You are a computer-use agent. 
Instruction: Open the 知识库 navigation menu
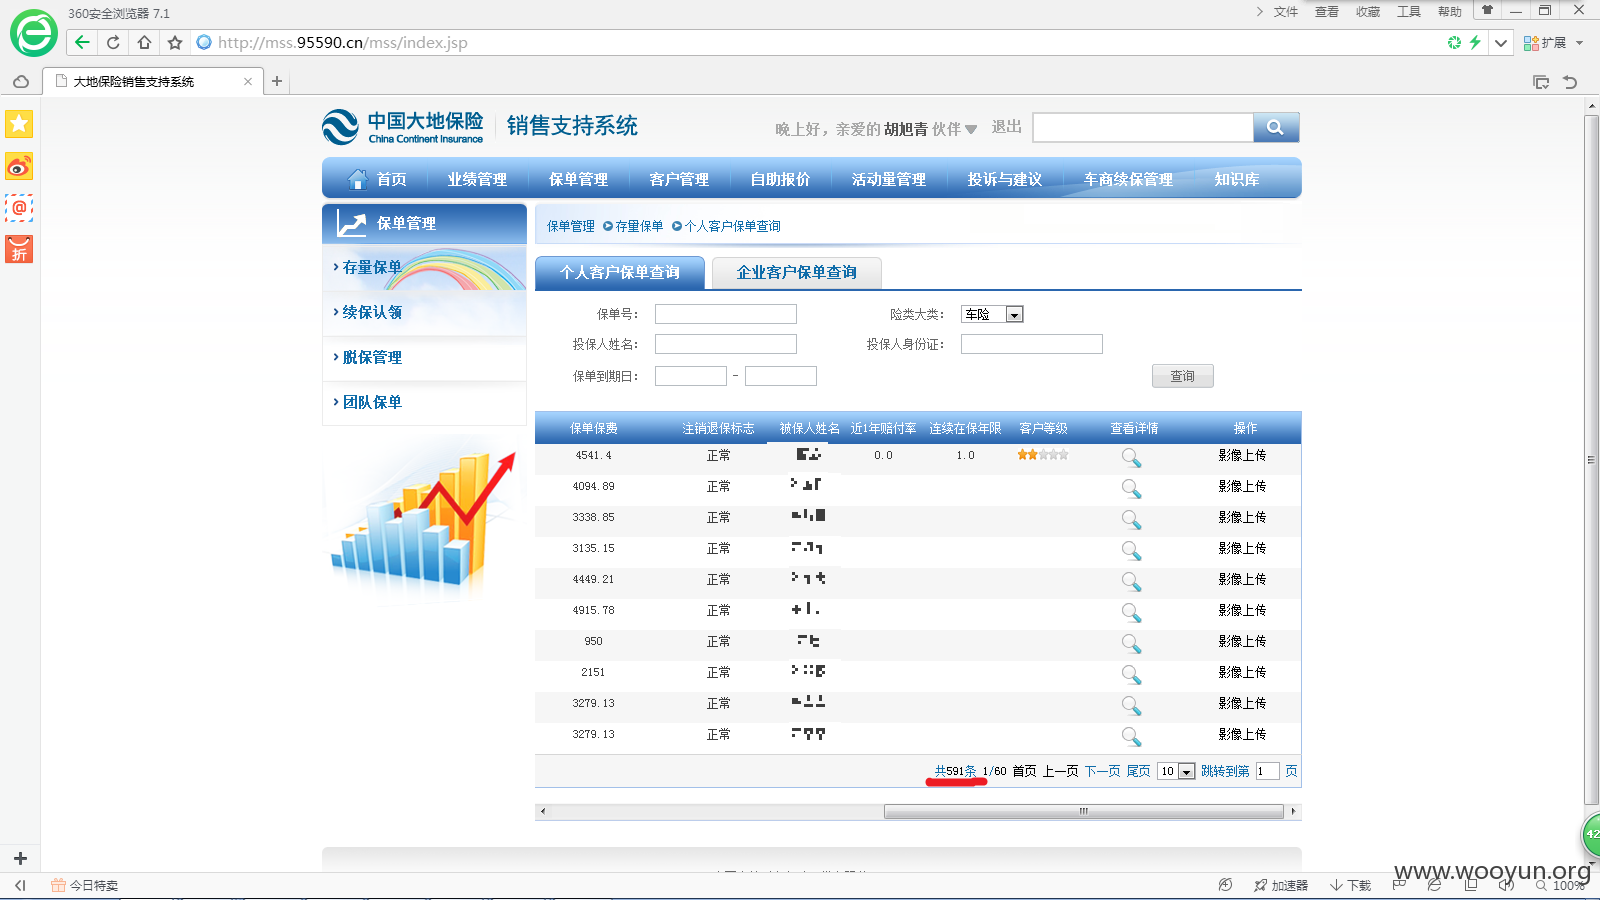point(1237,179)
